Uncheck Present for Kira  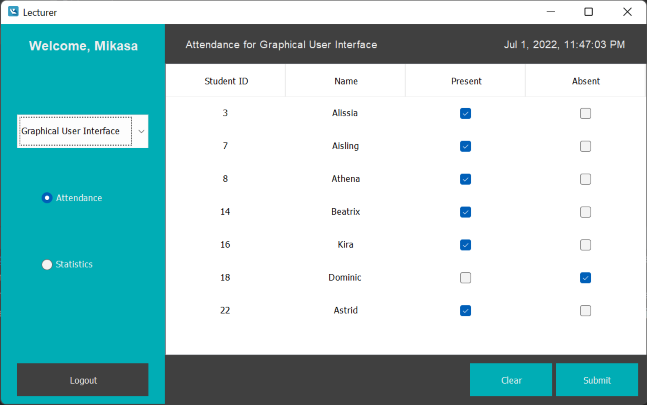[465, 245]
